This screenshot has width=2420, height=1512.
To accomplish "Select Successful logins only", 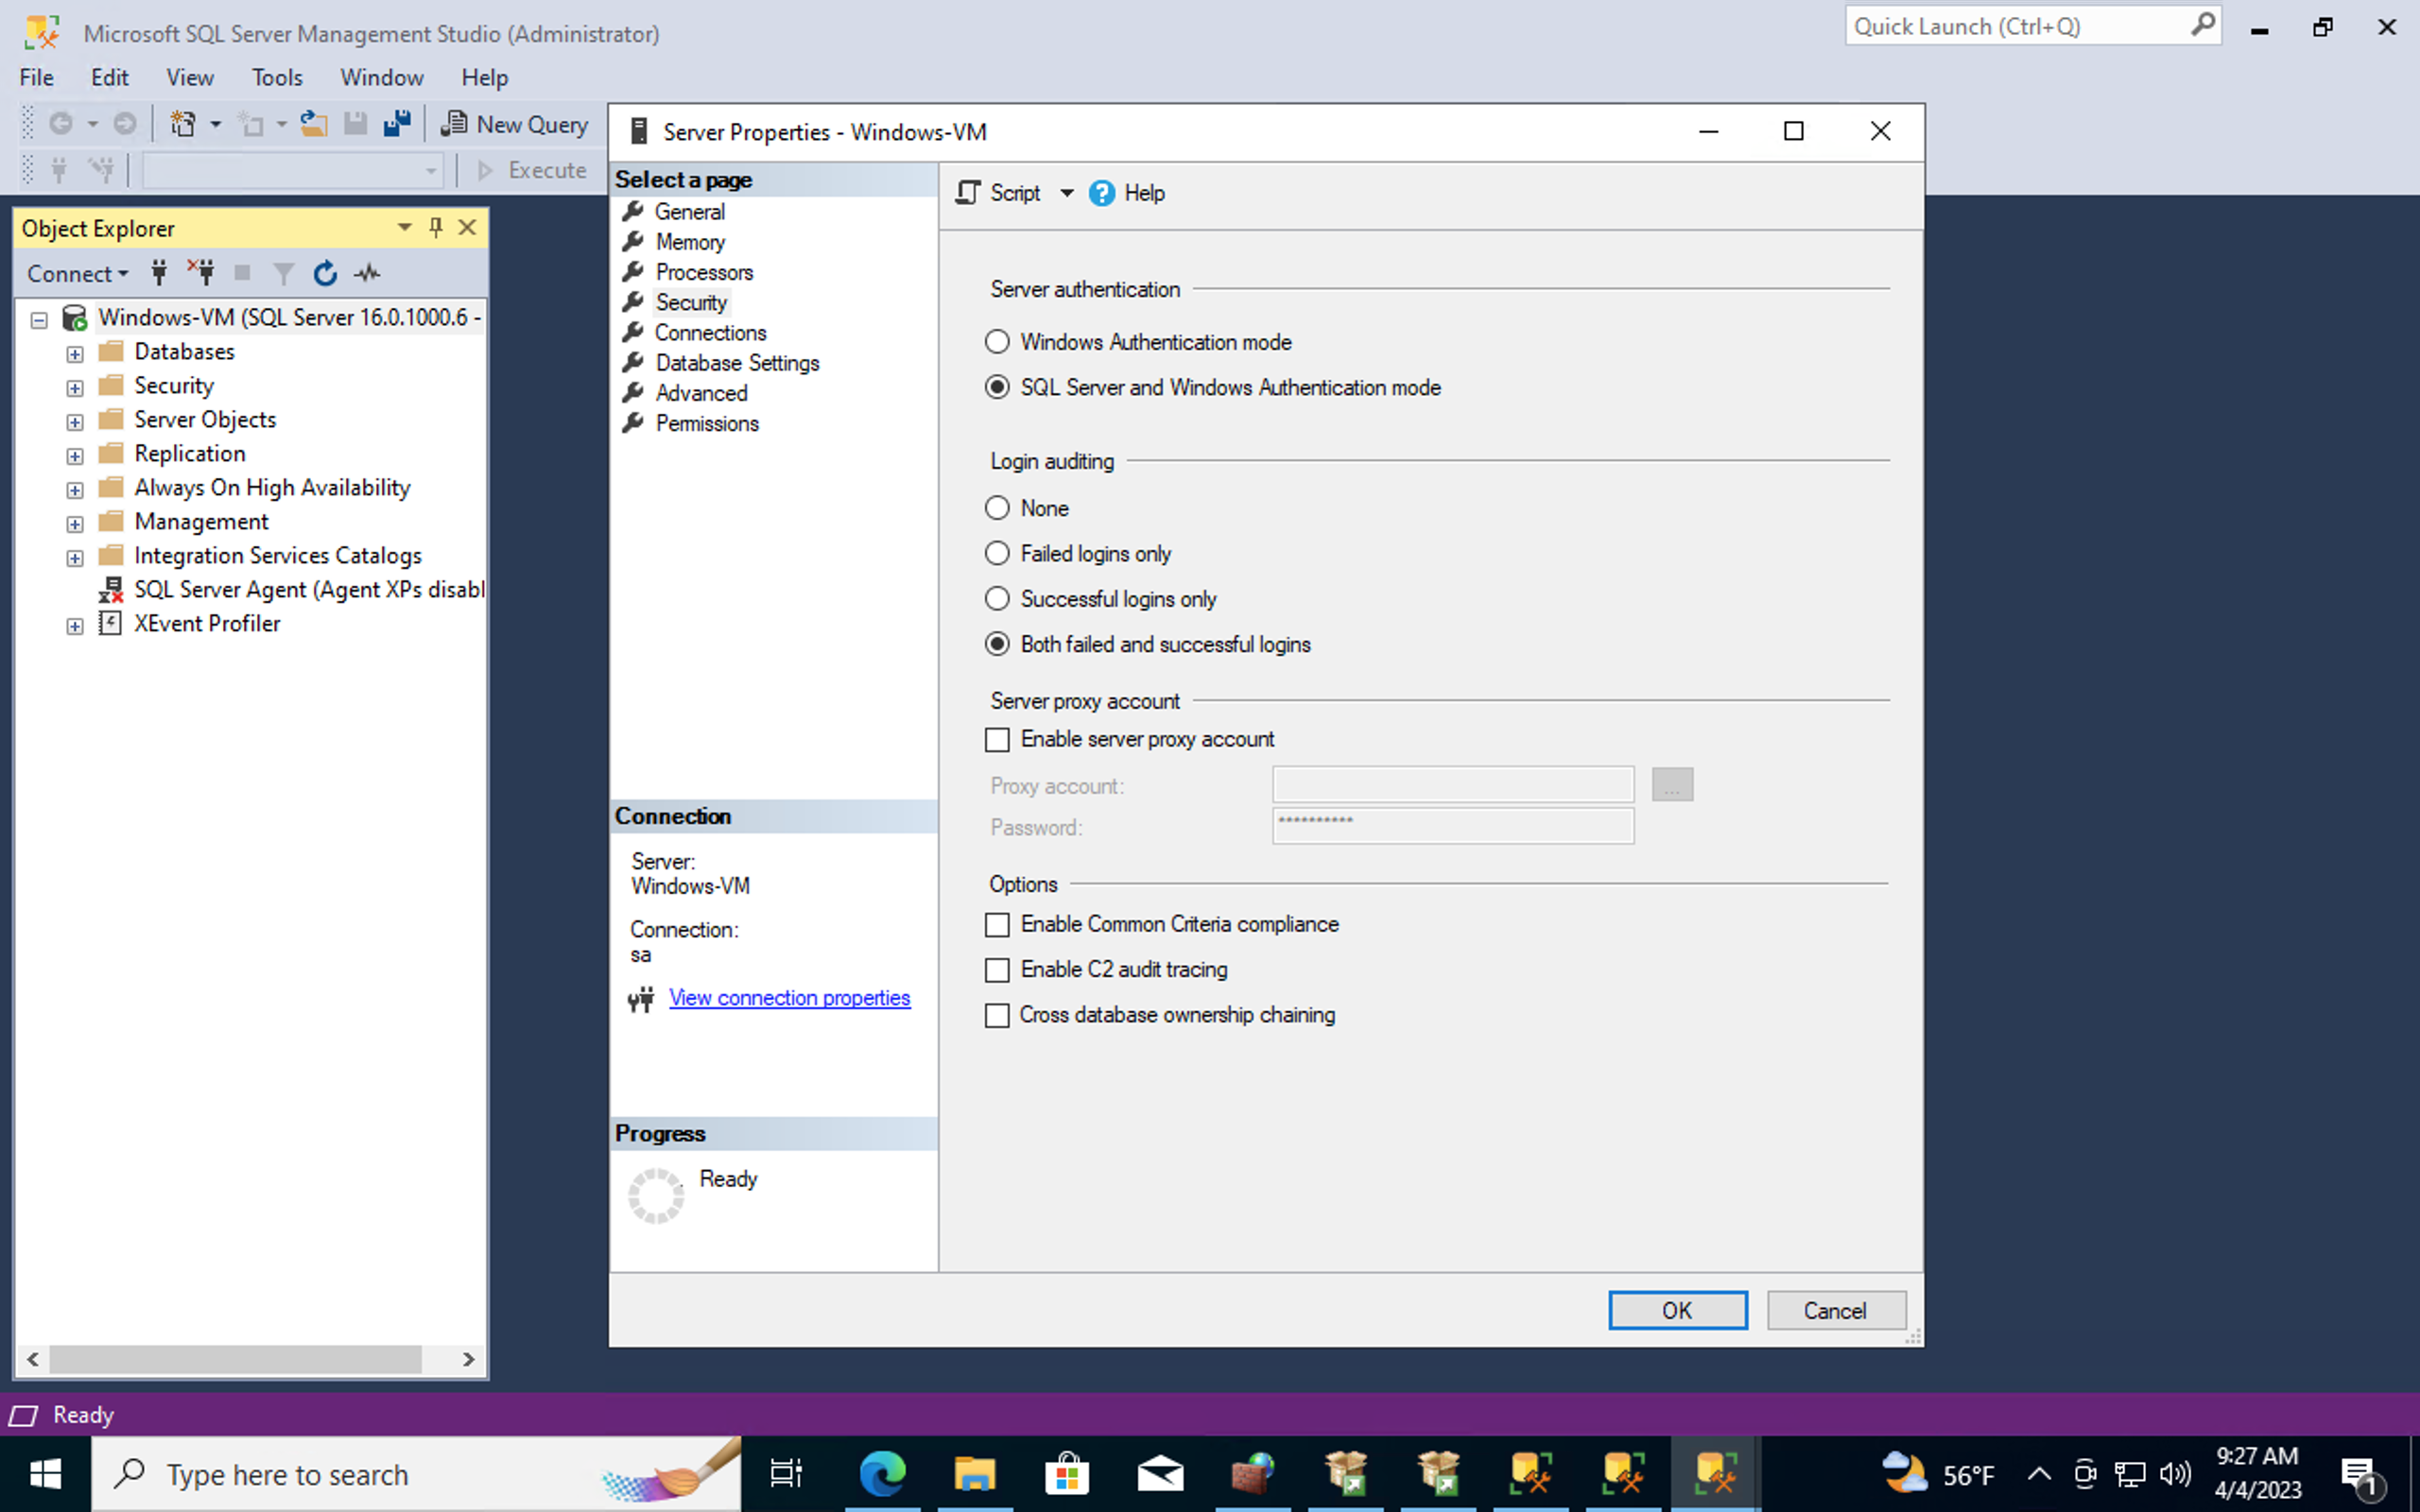I will [x=997, y=599].
